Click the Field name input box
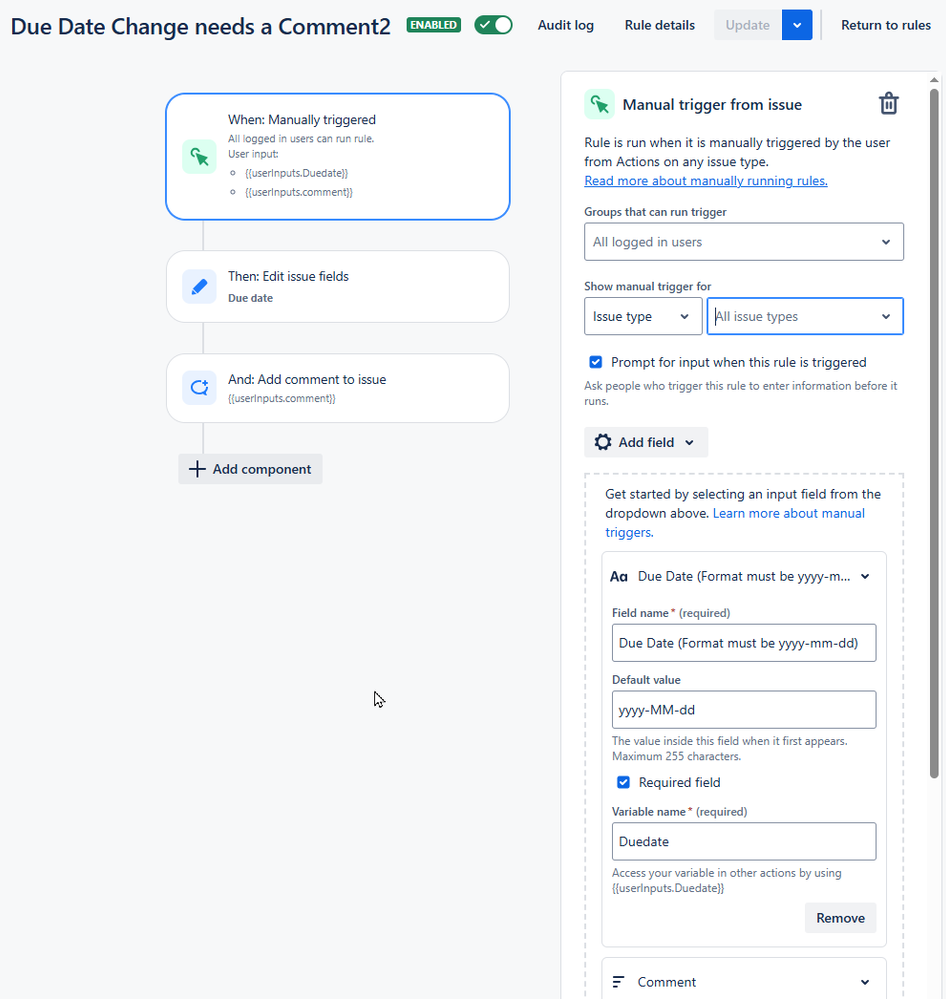 coord(743,643)
